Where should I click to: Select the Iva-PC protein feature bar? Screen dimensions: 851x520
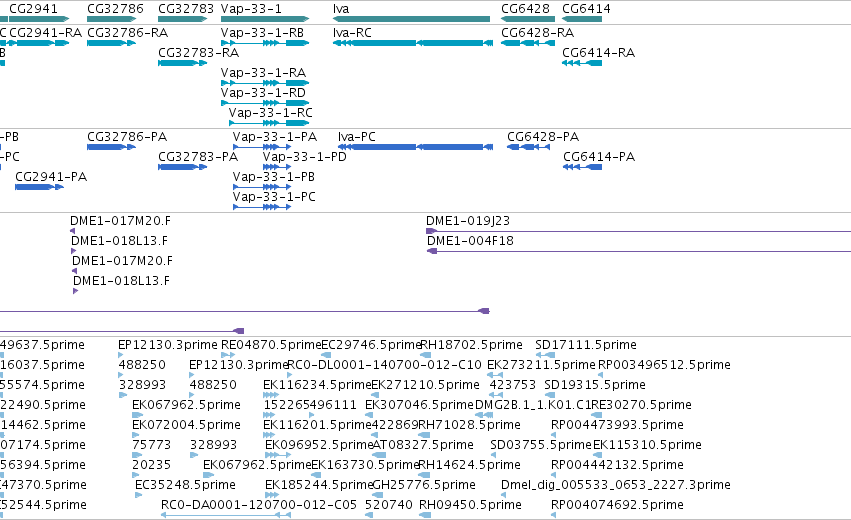415,147
